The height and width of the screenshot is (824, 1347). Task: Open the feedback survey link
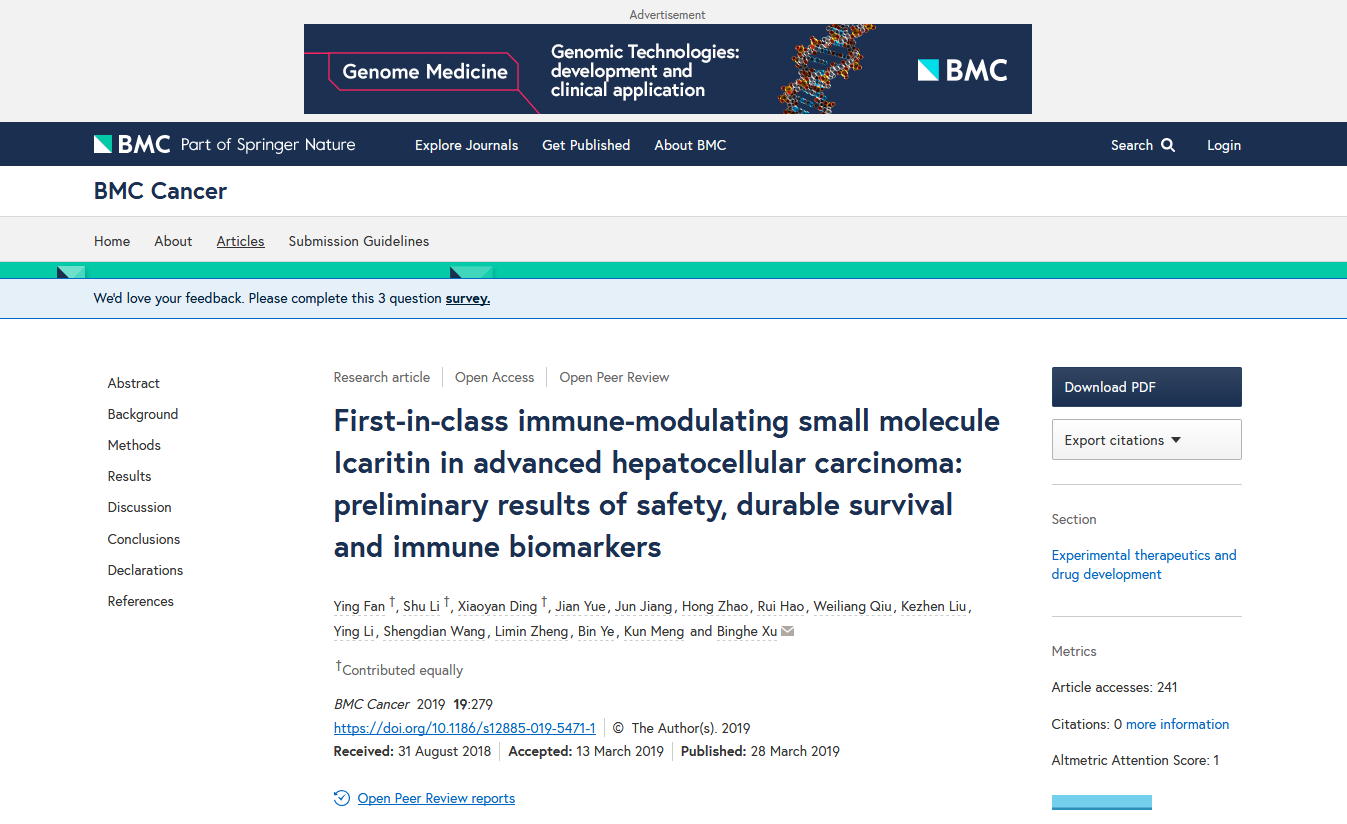point(467,298)
